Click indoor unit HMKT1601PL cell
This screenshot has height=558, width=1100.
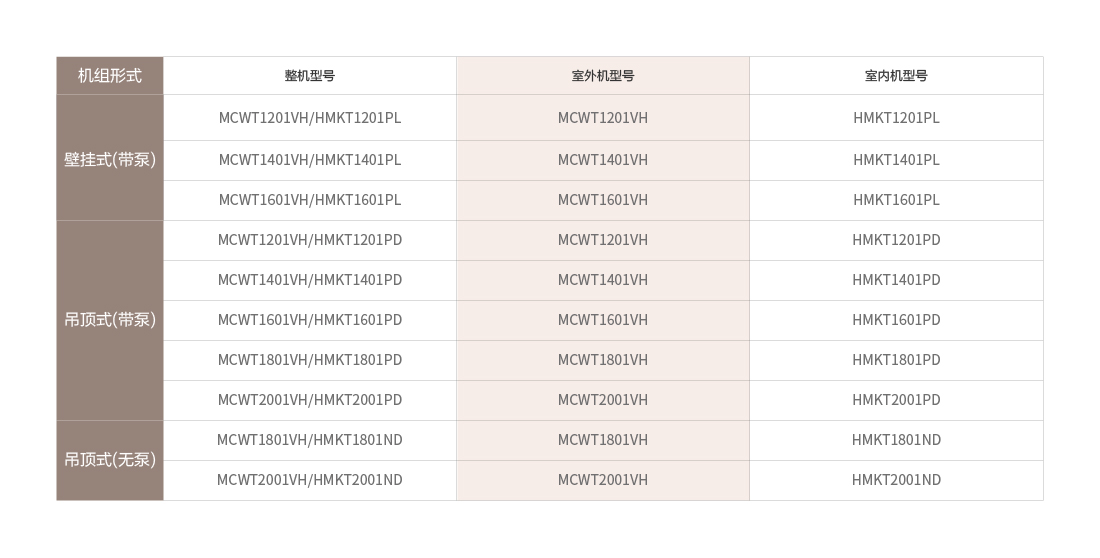tap(896, 201)
